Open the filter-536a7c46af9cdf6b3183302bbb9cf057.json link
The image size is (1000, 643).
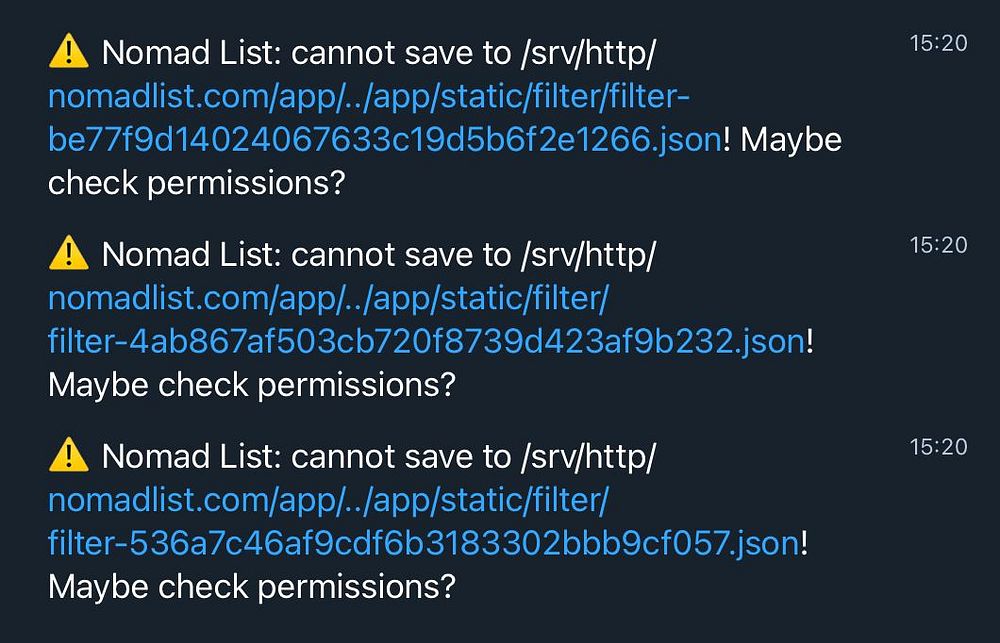pyautogui.click(x=424, y=543)
